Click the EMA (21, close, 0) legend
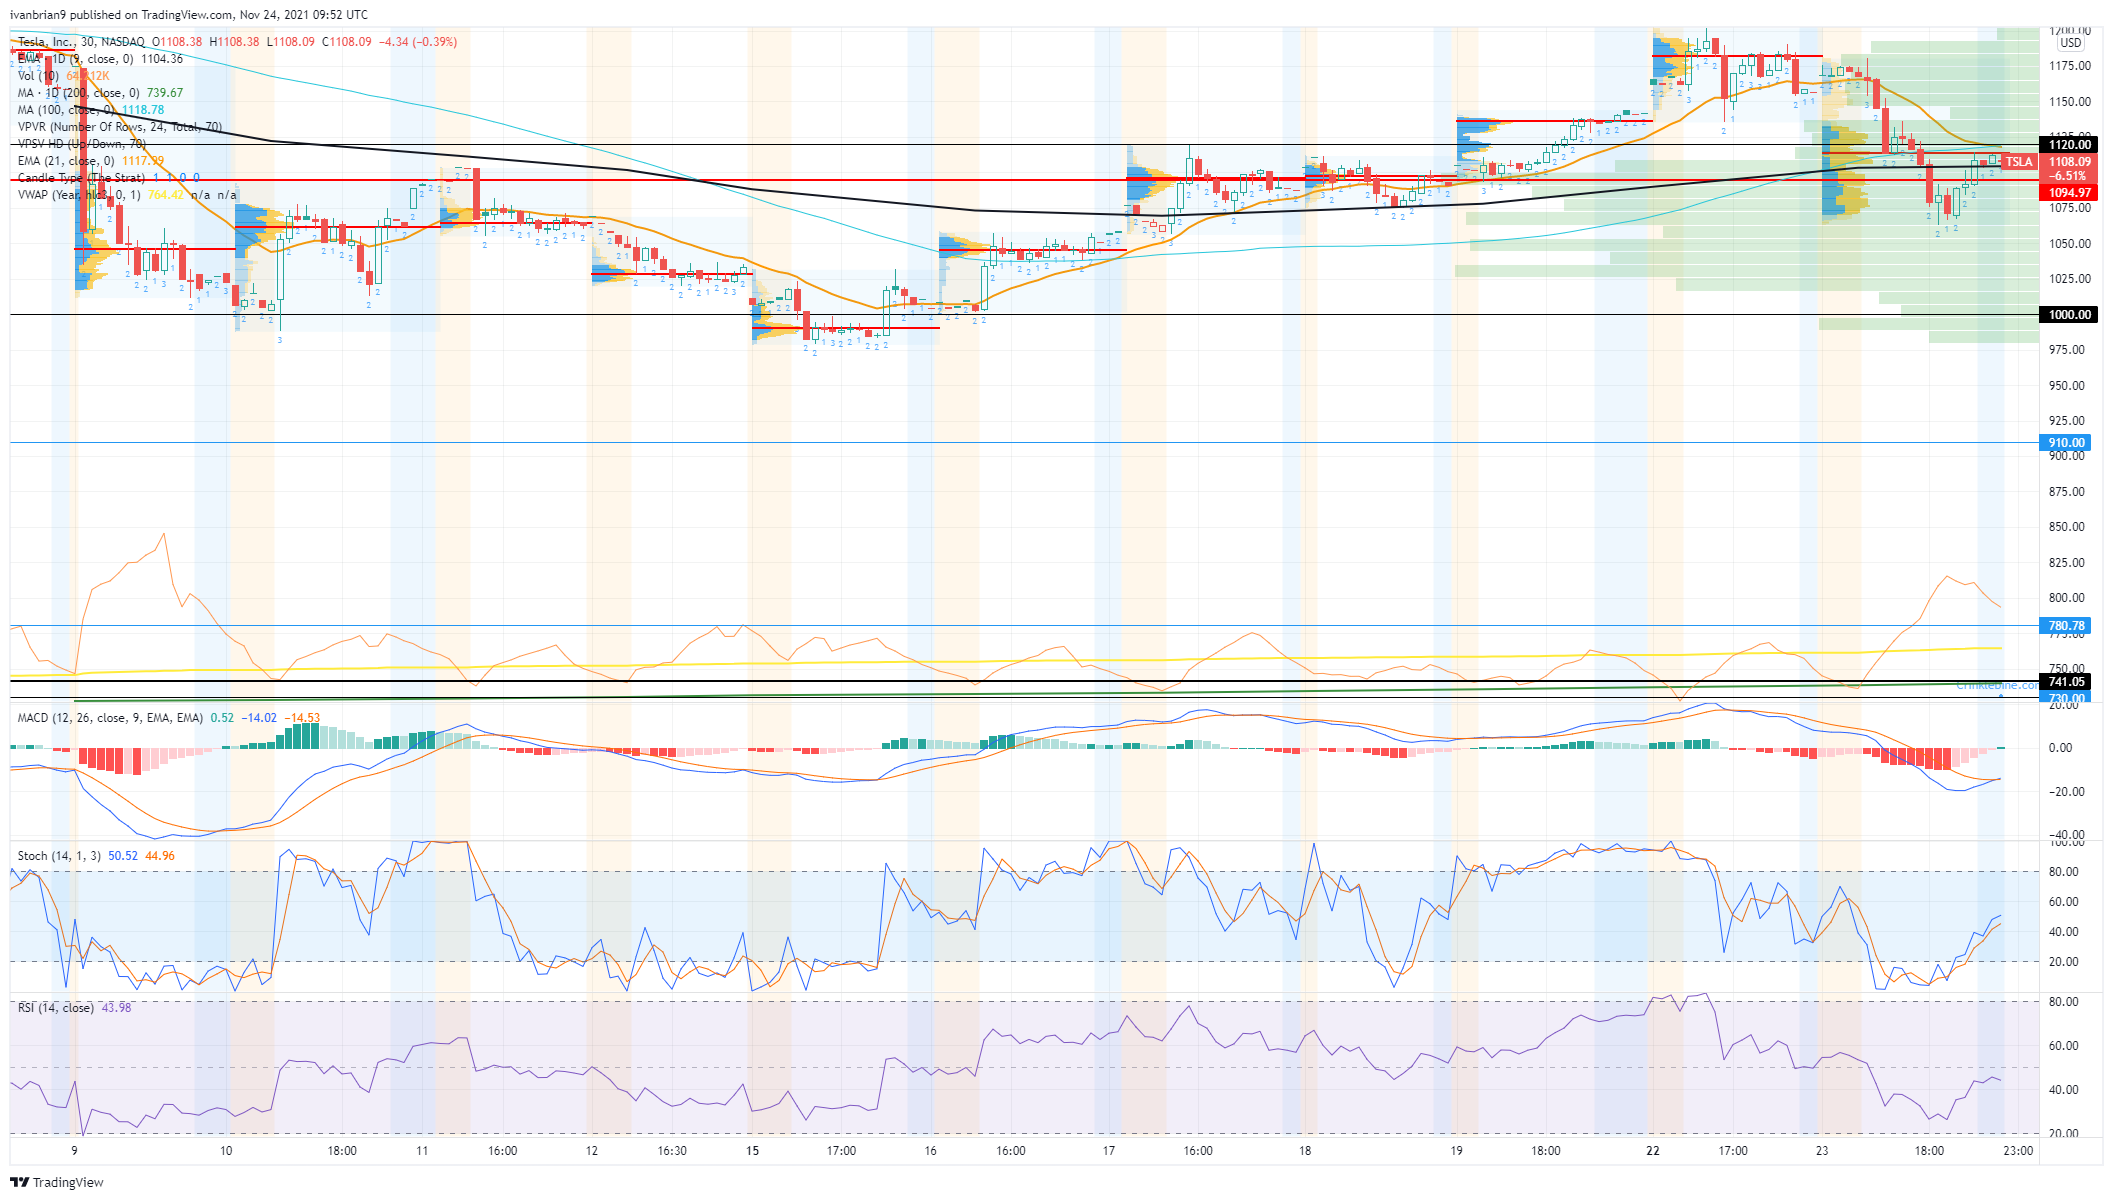 (x=66, y=161)
